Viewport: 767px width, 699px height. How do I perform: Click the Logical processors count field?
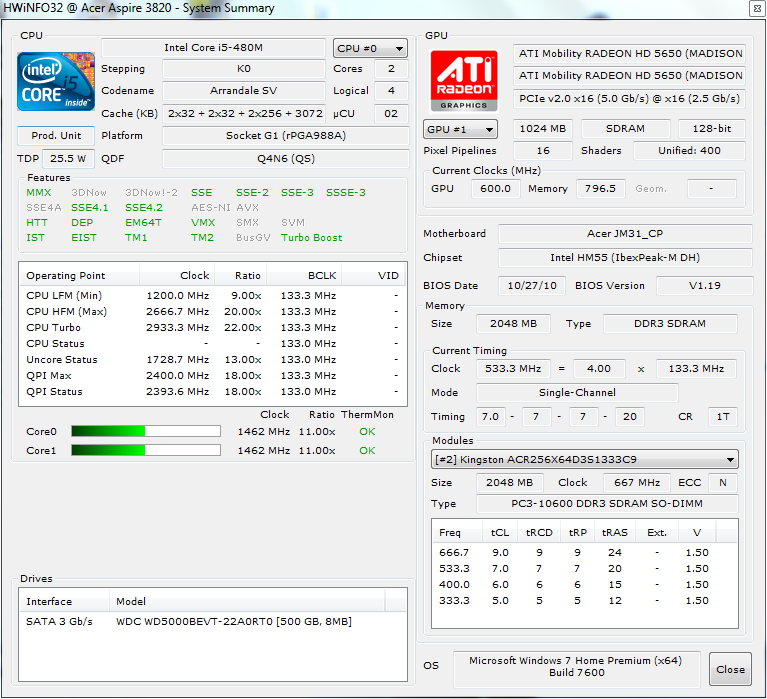point(391,90)
